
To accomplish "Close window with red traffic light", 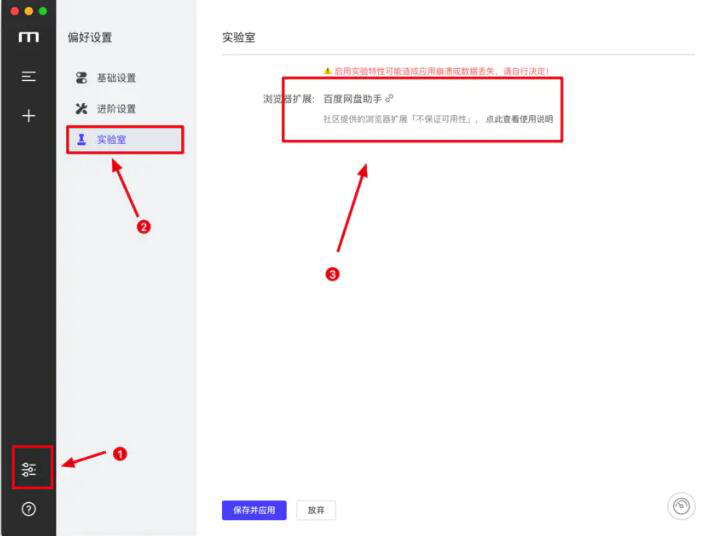I will 15,11.
